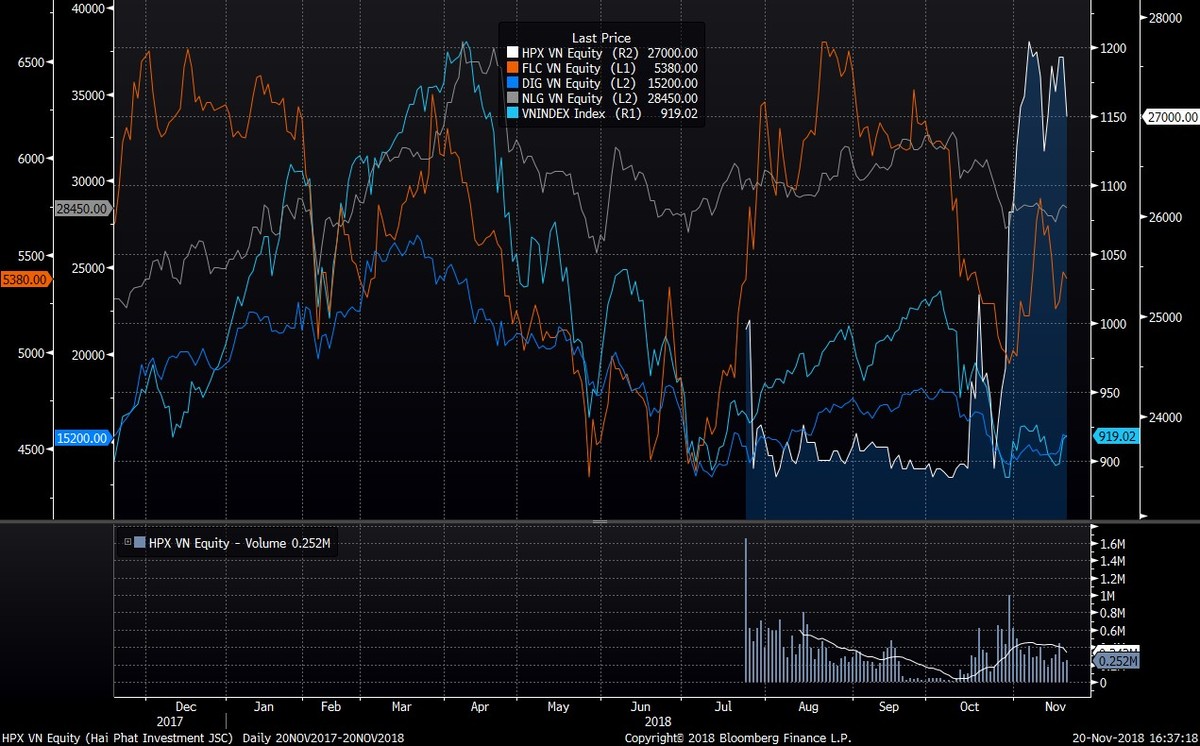
Task: Click the Last Price legend header
Action: tap(601, 38)
